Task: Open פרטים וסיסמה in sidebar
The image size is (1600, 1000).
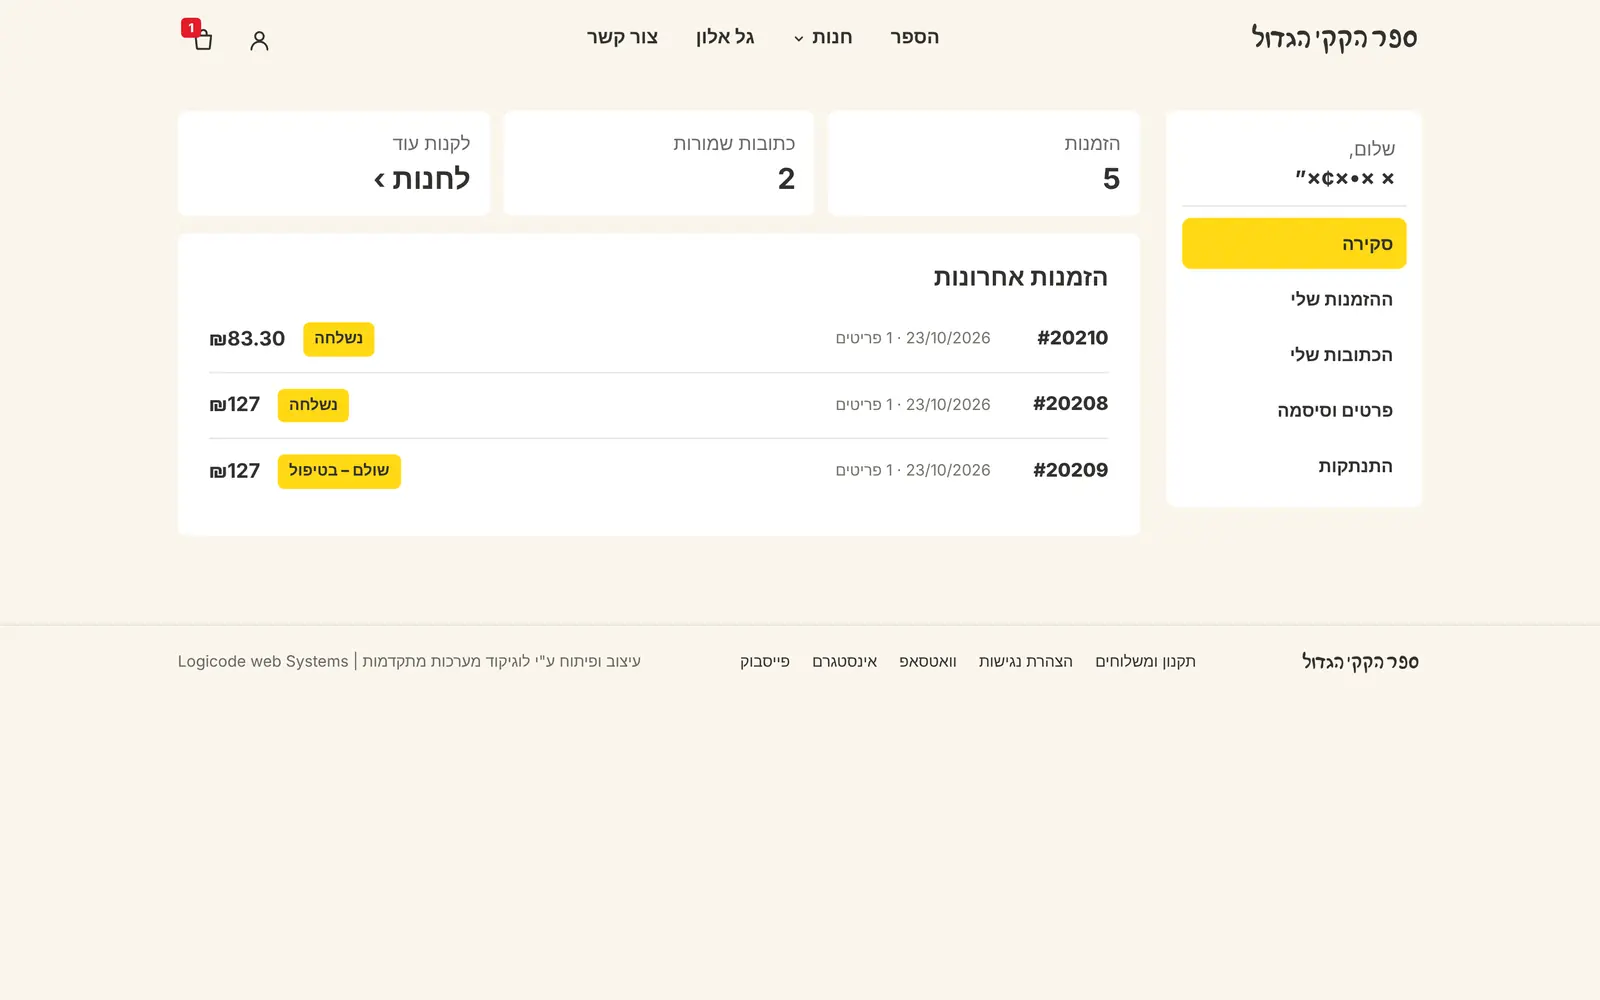Action: pyautogui.click(x=1294, y=410)
